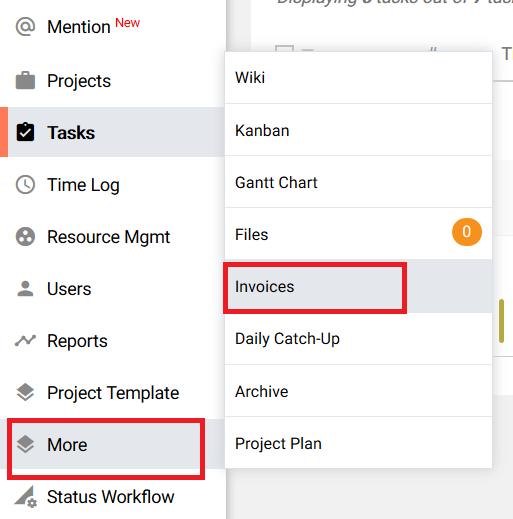Click the Mention at-sign icon

(25, 27)
